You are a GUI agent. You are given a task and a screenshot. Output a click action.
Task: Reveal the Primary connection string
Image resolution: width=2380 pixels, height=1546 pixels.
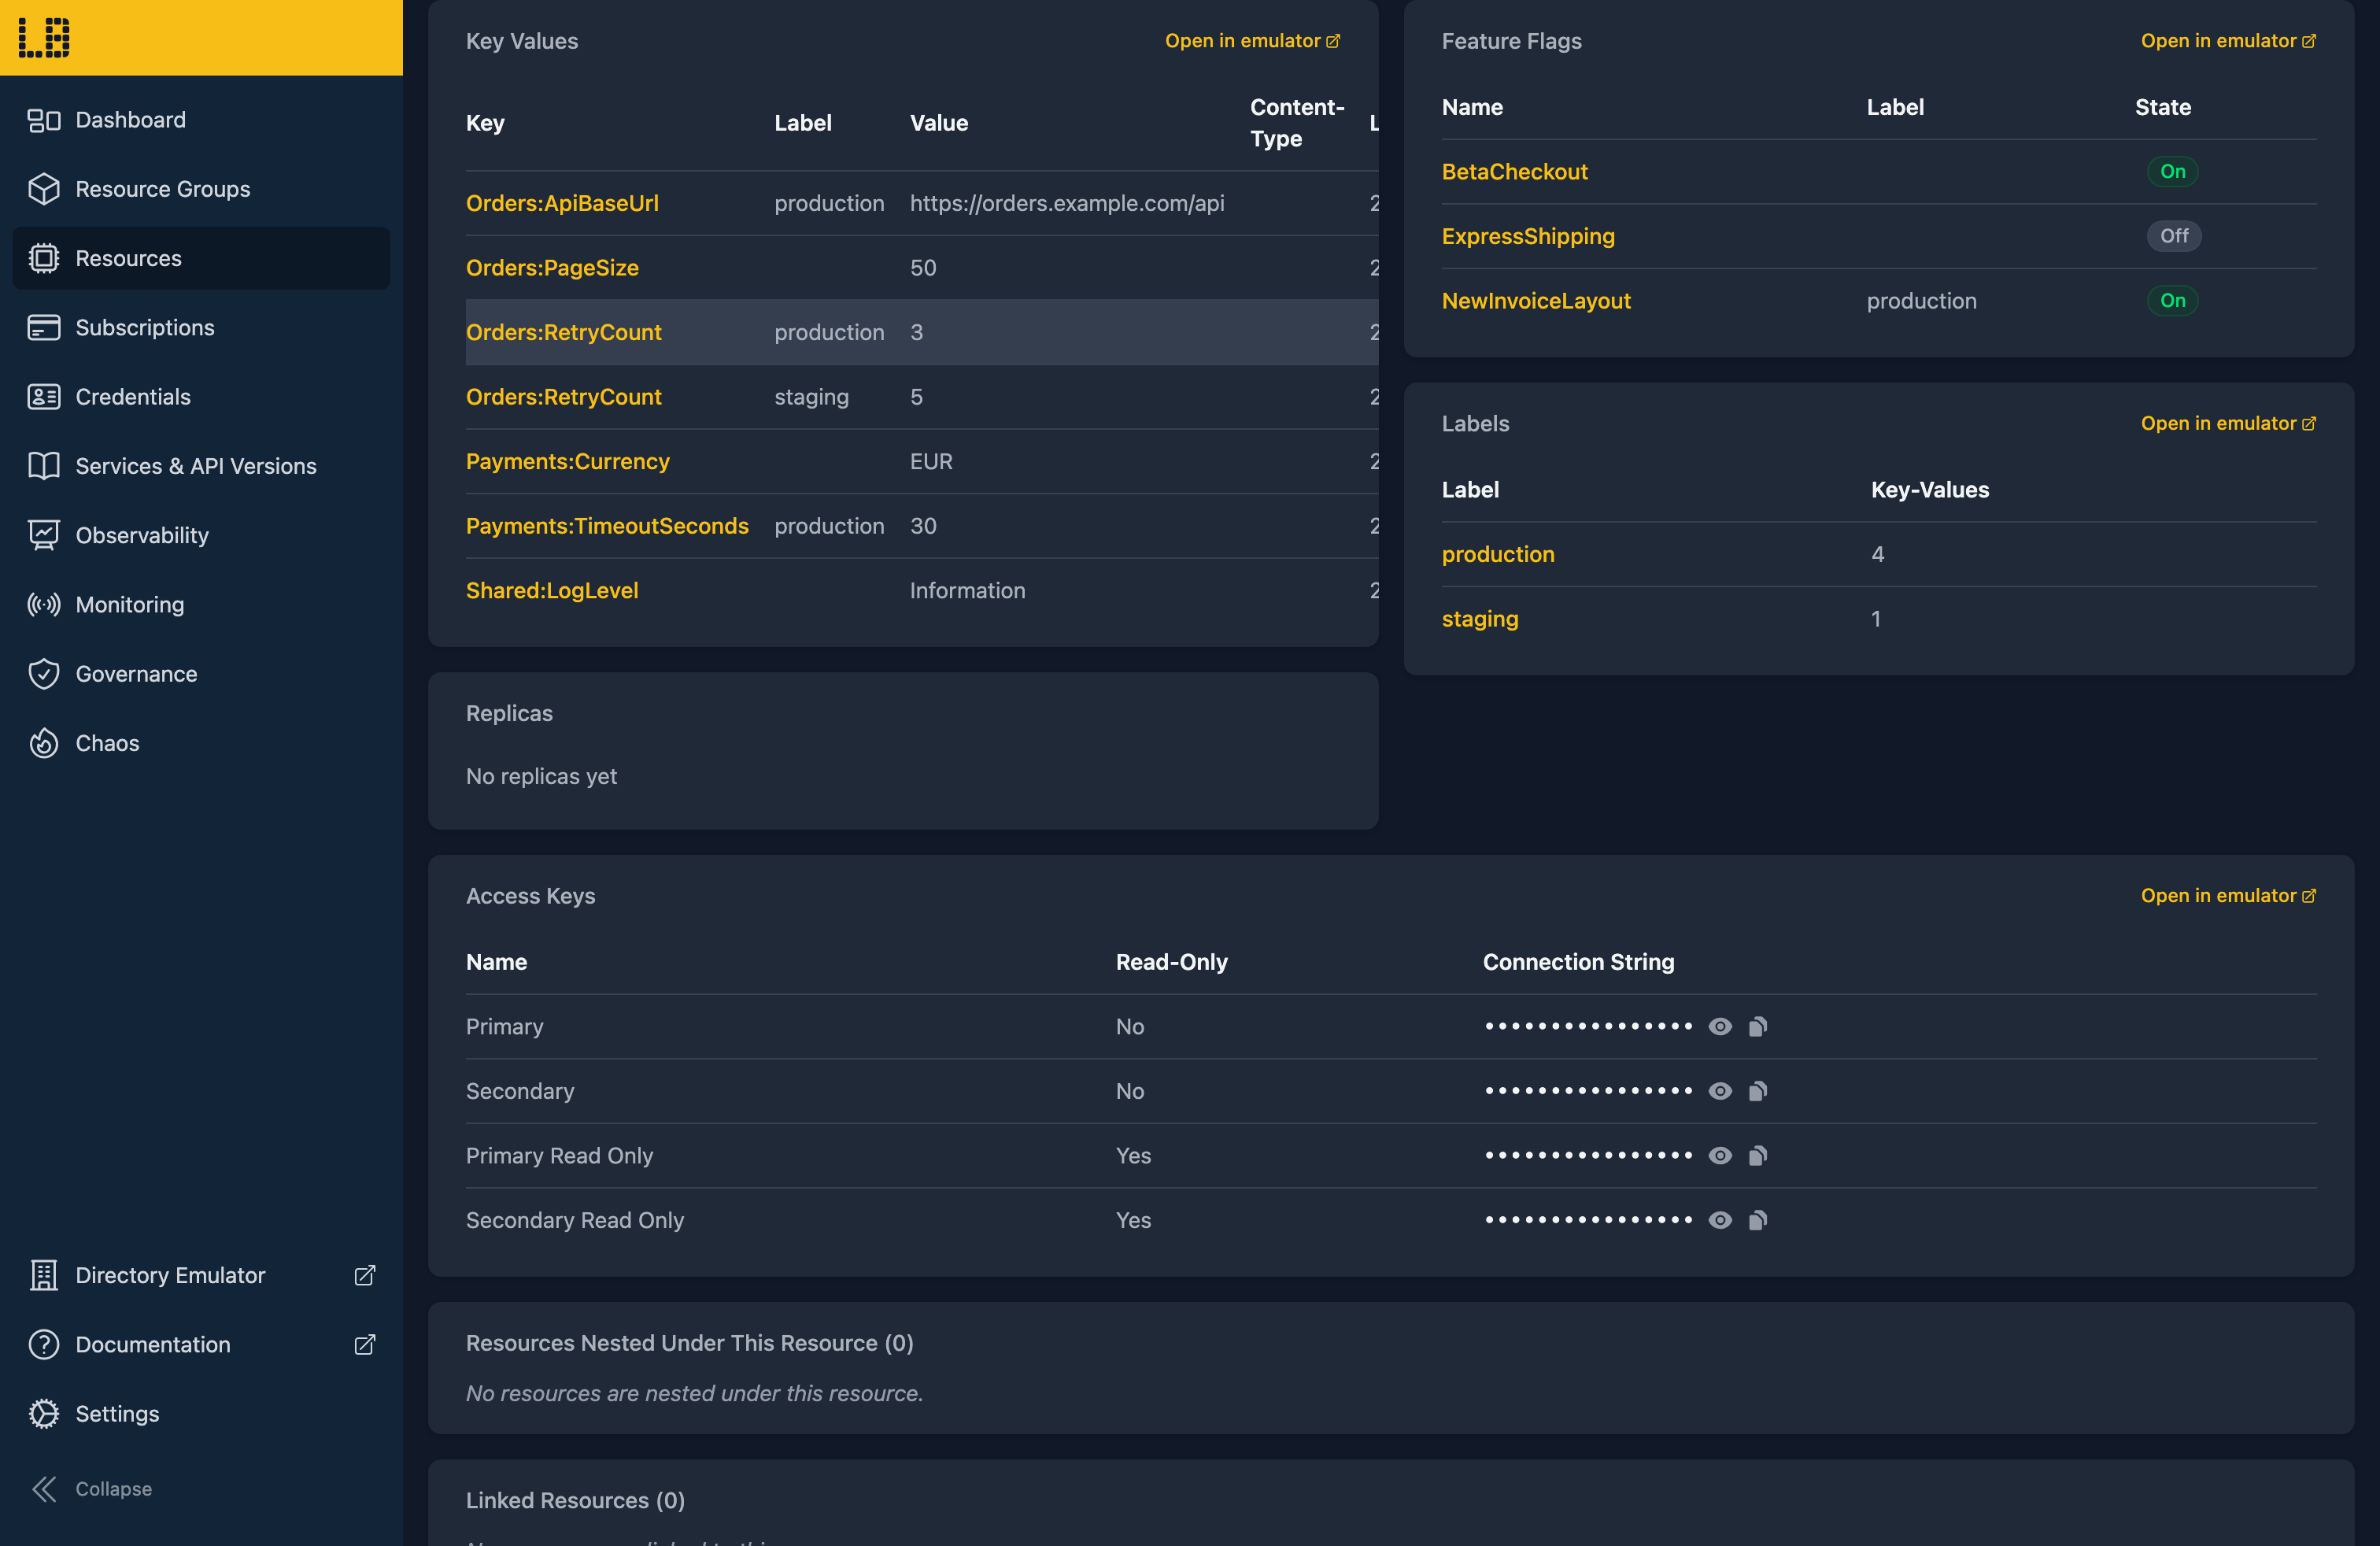[x=1720, y=1027]
